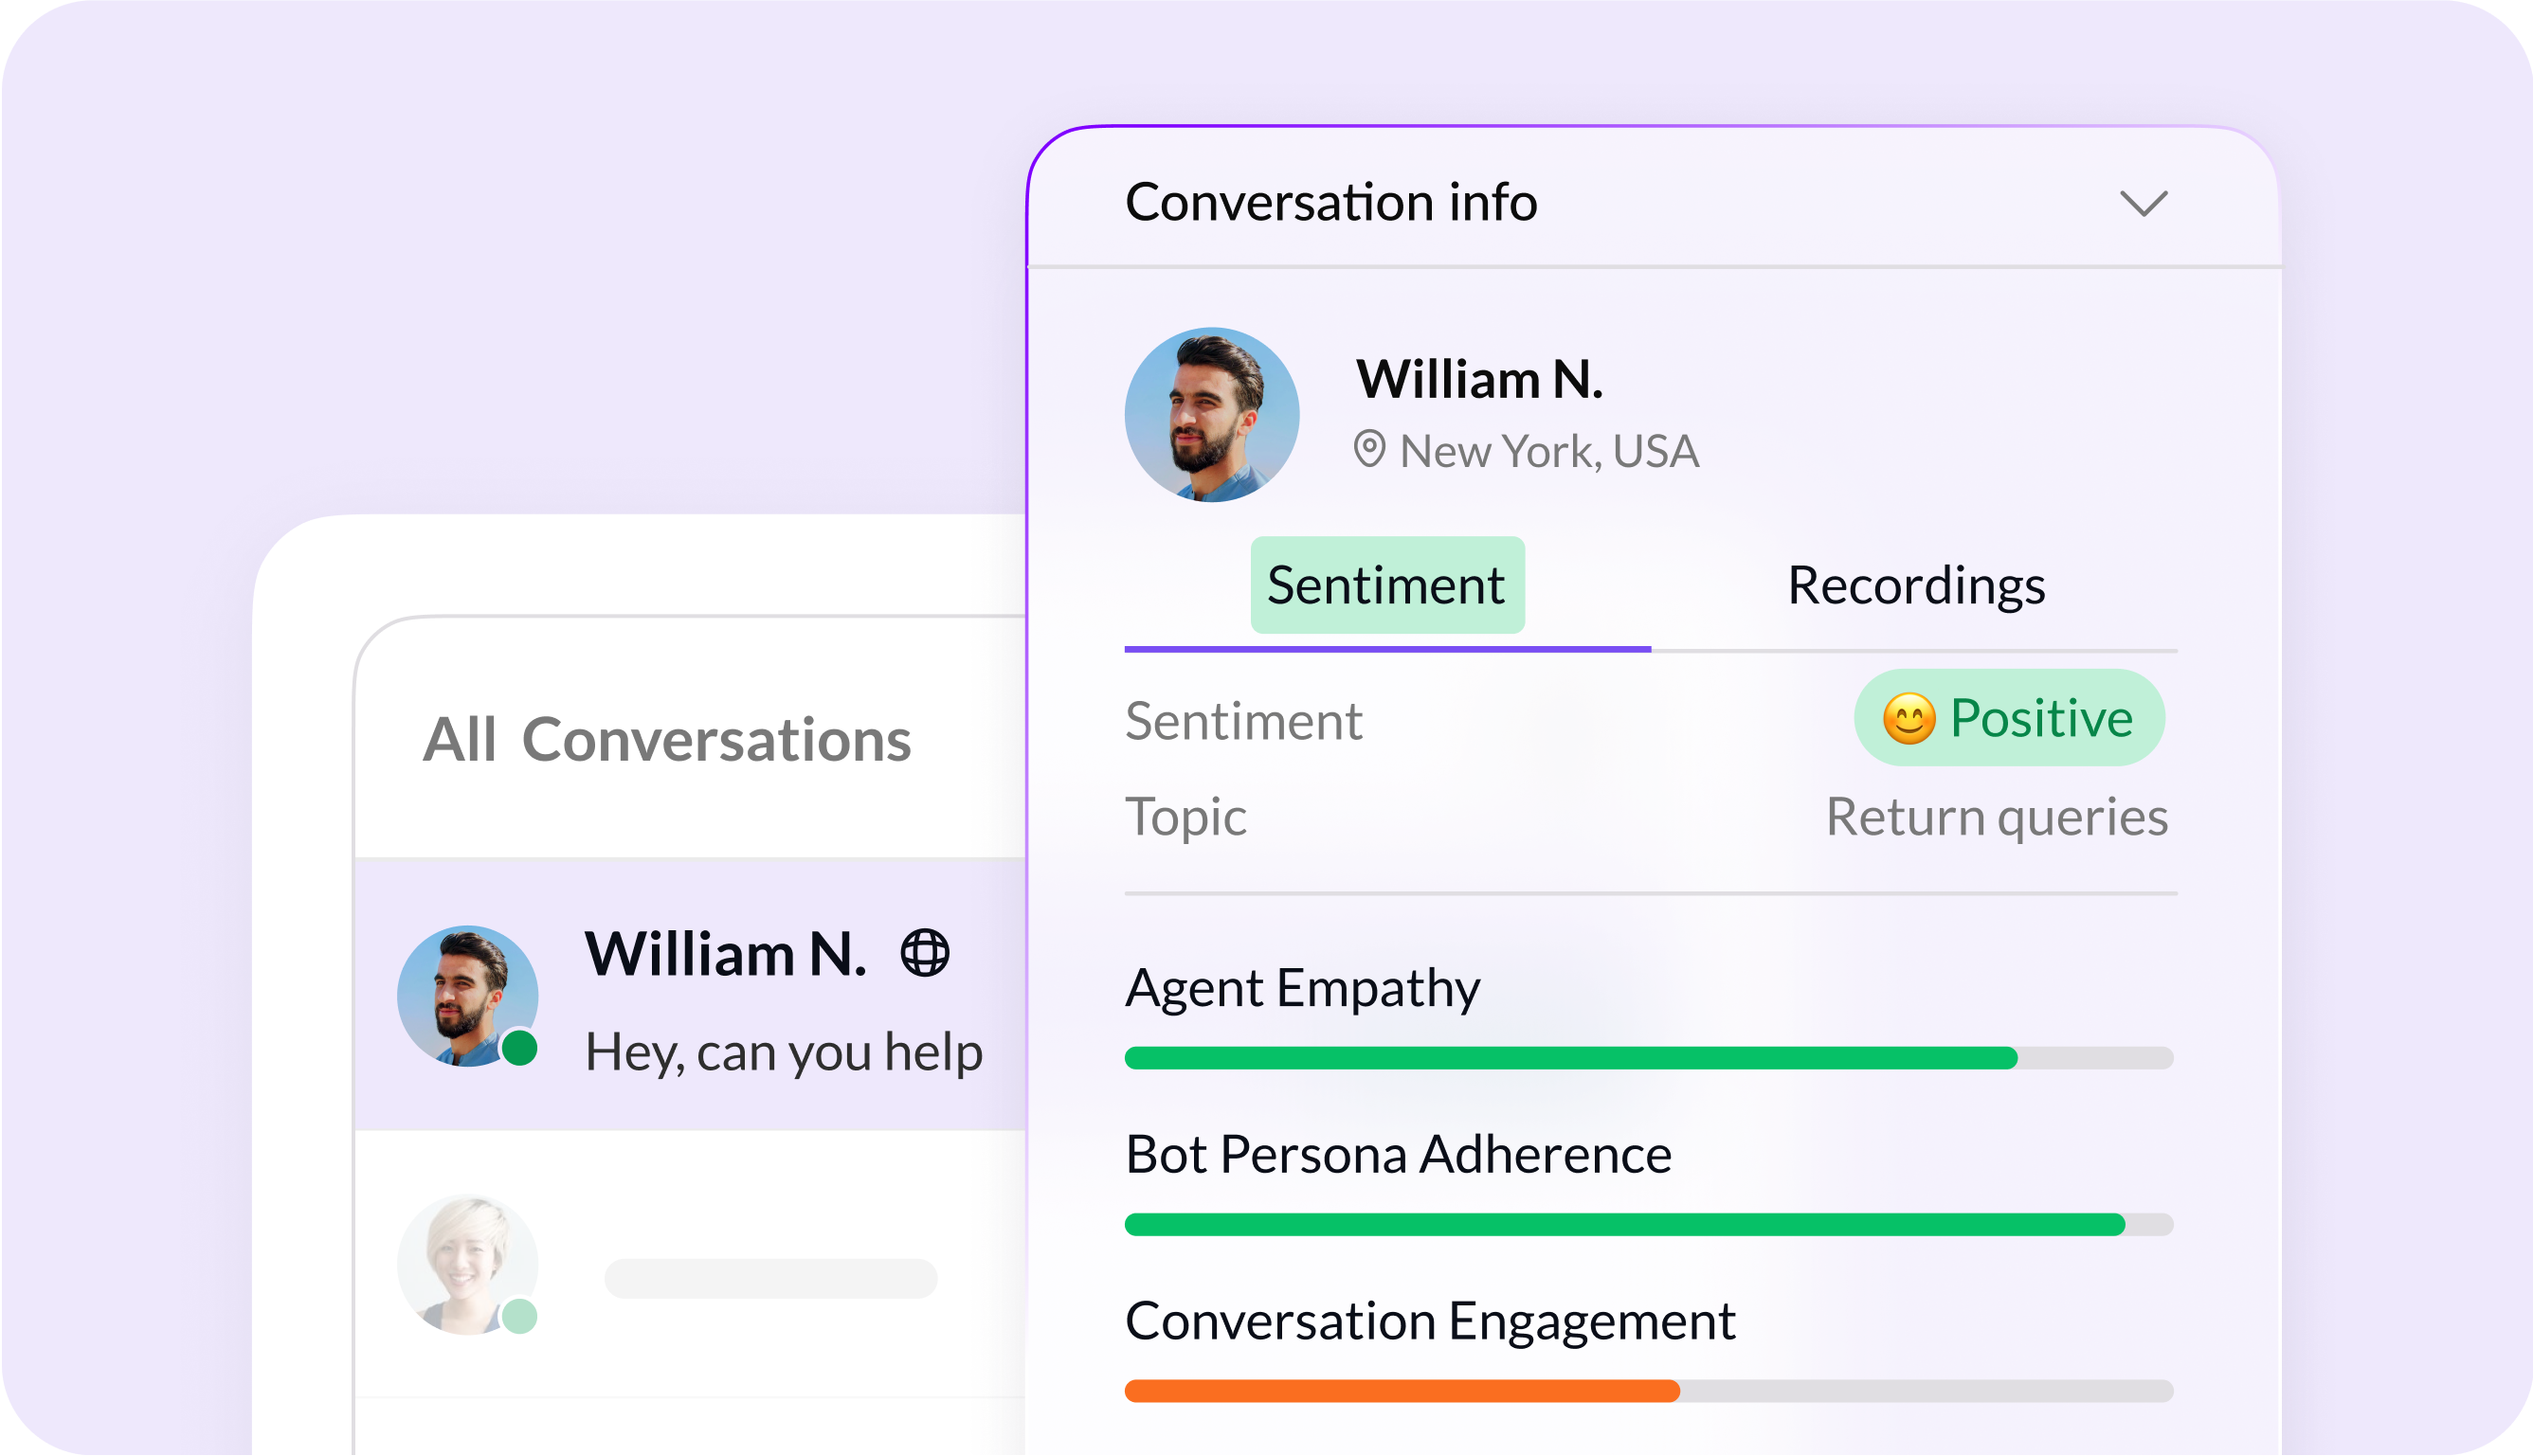Collapse the Conversation info panel chevron
2533x1456 pixels.
coord(2143,203)
